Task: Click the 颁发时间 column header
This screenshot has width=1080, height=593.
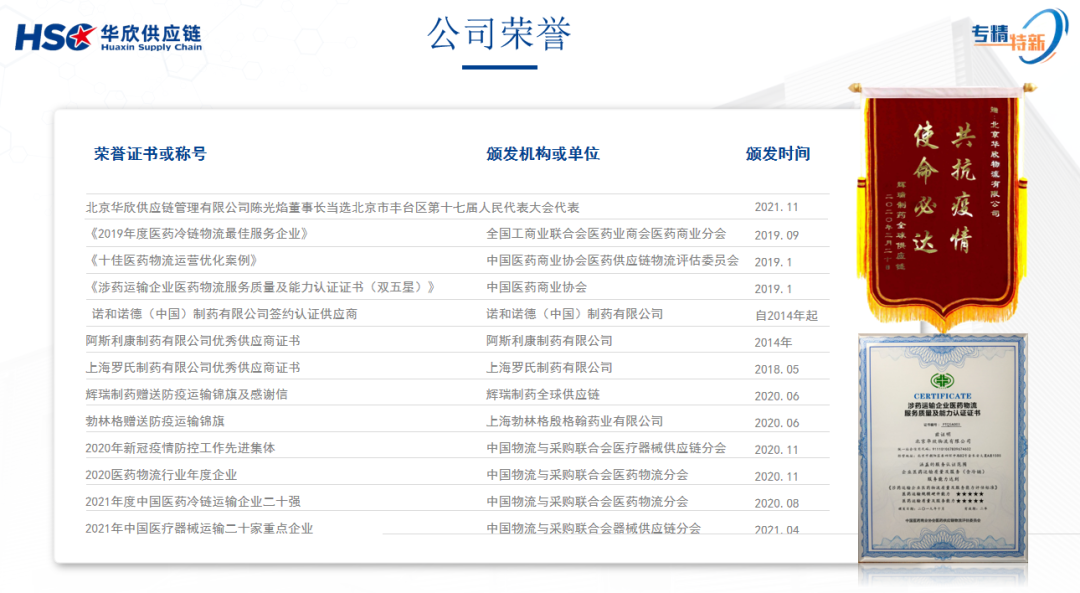Action: pos(778,154)
